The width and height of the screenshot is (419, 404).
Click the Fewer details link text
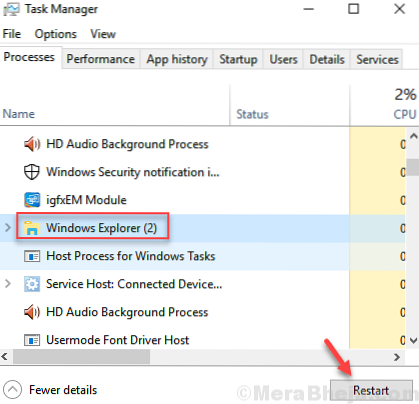(63, 390)
